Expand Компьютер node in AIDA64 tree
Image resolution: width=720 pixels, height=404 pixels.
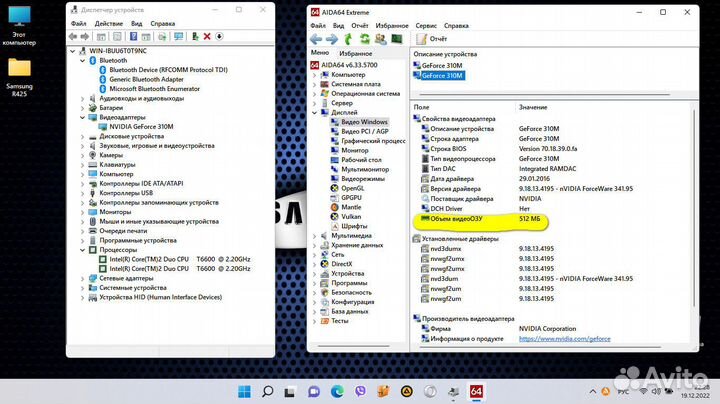[x=315, y=75]
